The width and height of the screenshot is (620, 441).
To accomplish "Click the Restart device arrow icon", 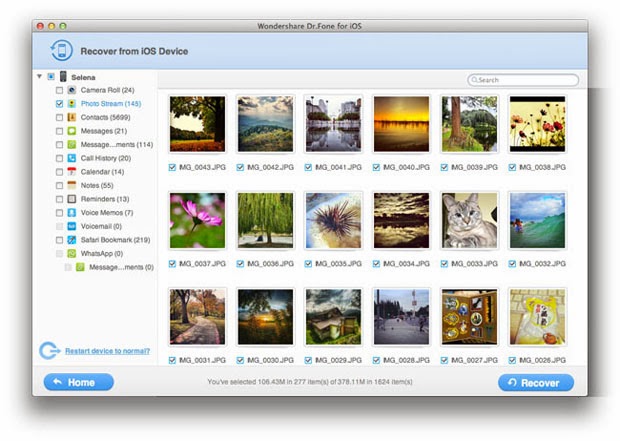I will point(49,351).
